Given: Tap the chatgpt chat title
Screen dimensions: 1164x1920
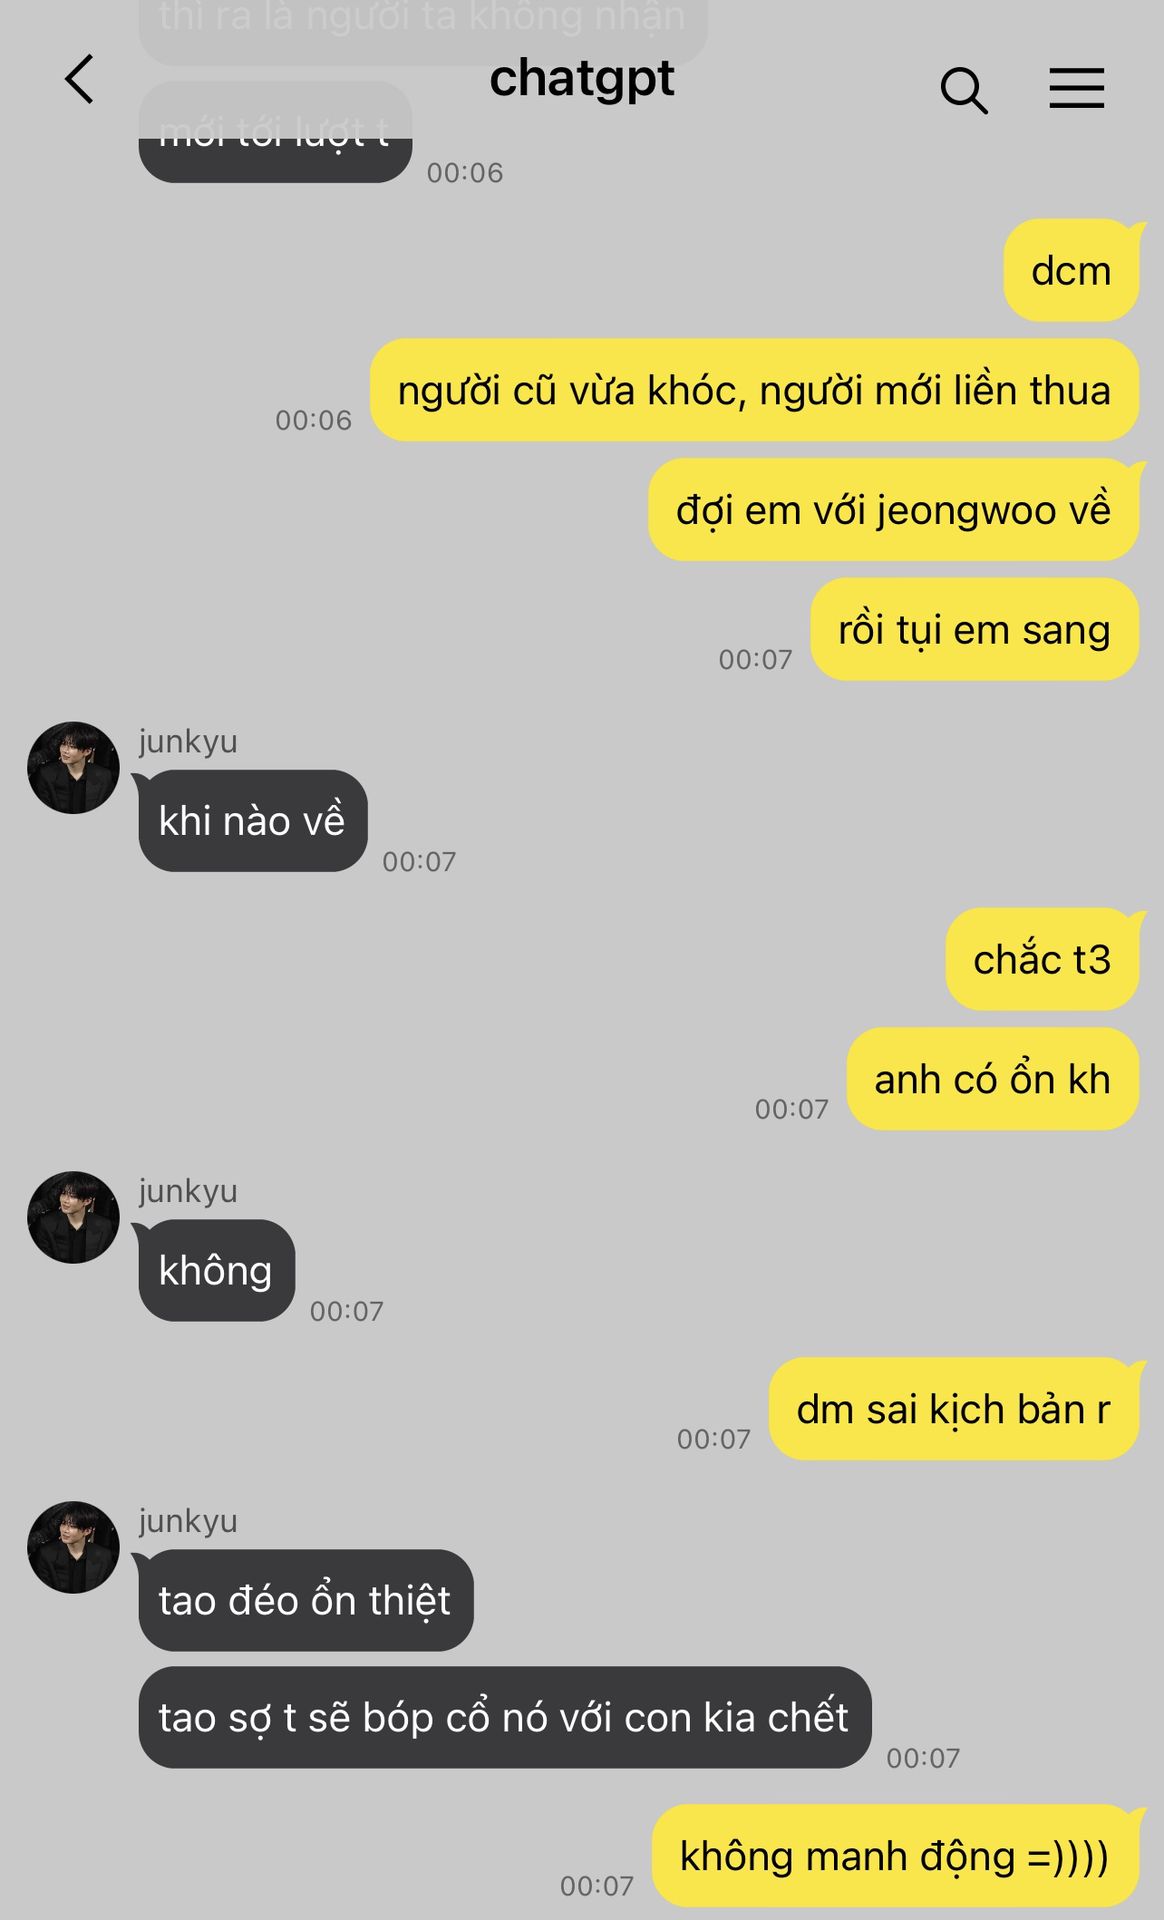Looking at the screenshot, I should 582,79.
